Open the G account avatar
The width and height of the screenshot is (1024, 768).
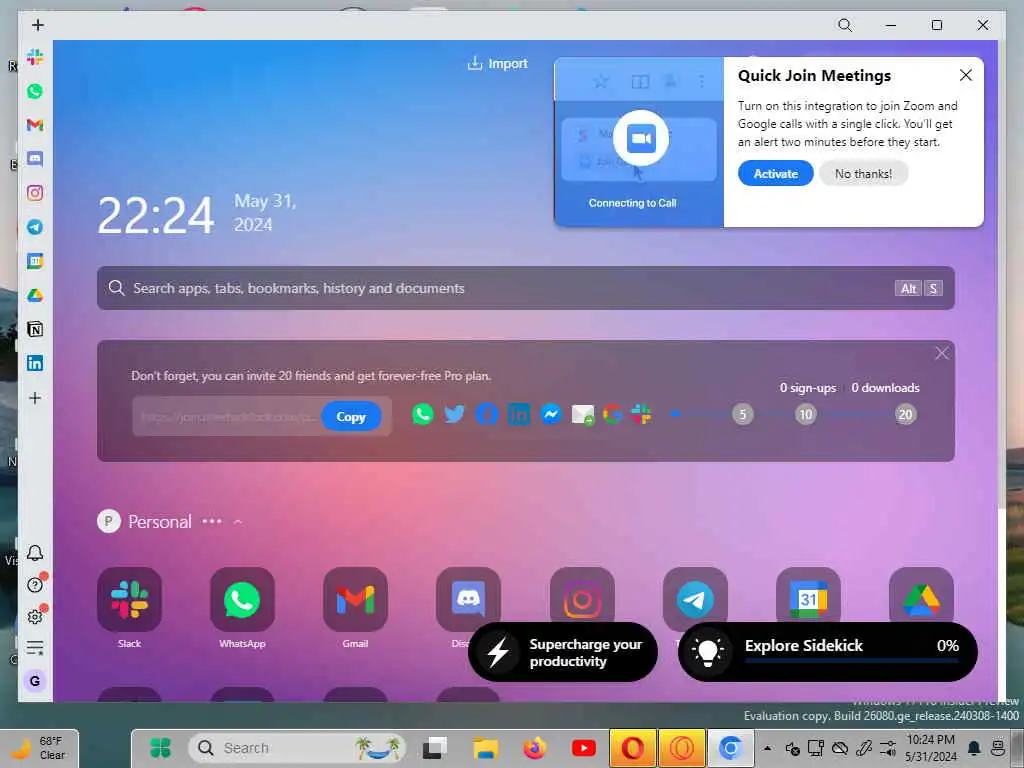pos(35,680)
